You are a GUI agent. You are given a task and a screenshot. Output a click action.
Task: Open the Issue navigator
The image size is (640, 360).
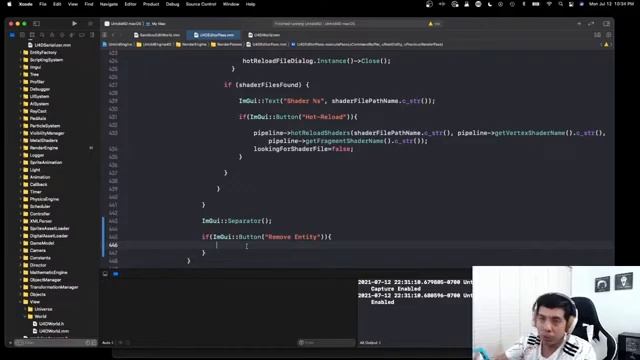(x=52, y=35)
